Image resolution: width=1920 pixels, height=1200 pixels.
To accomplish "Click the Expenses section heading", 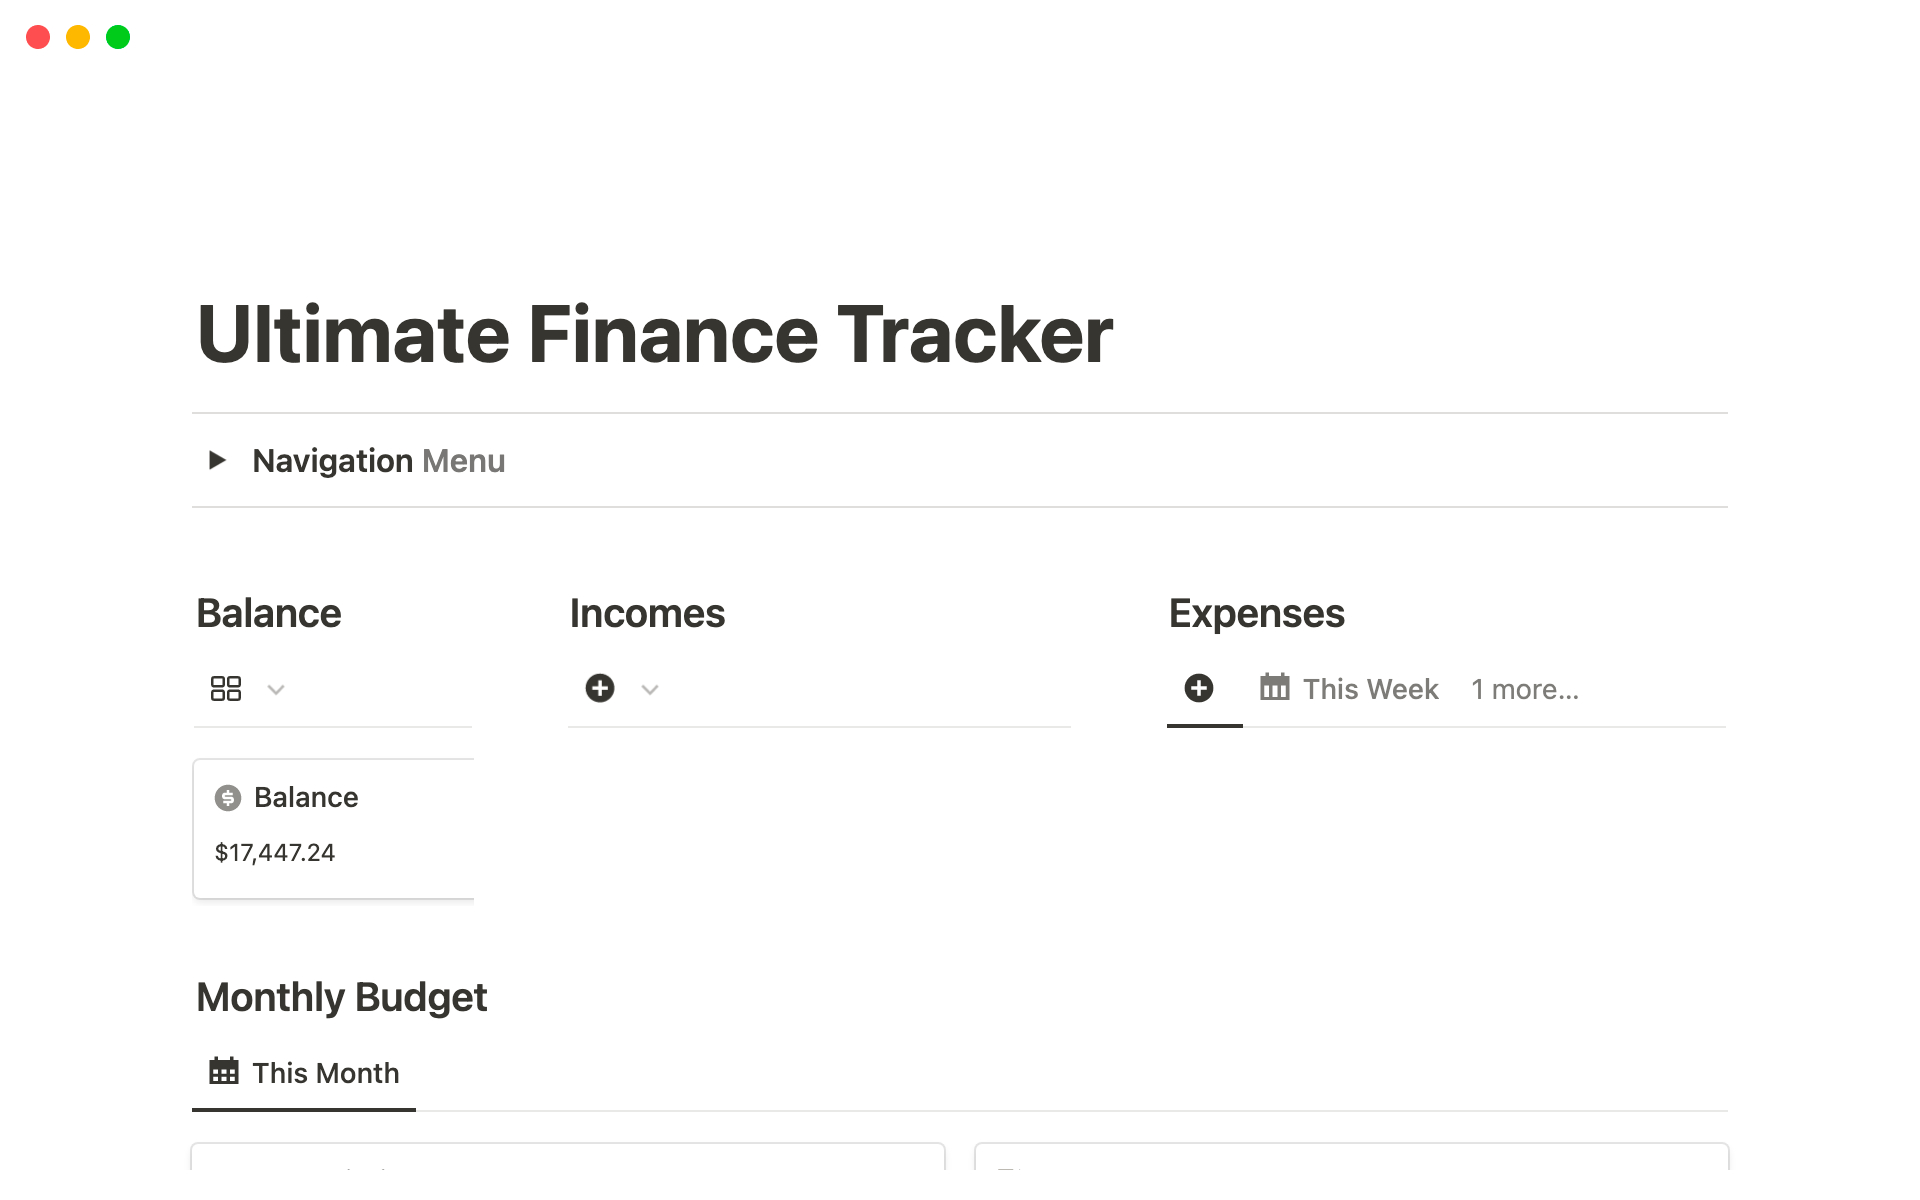I will pos(1257,614).
